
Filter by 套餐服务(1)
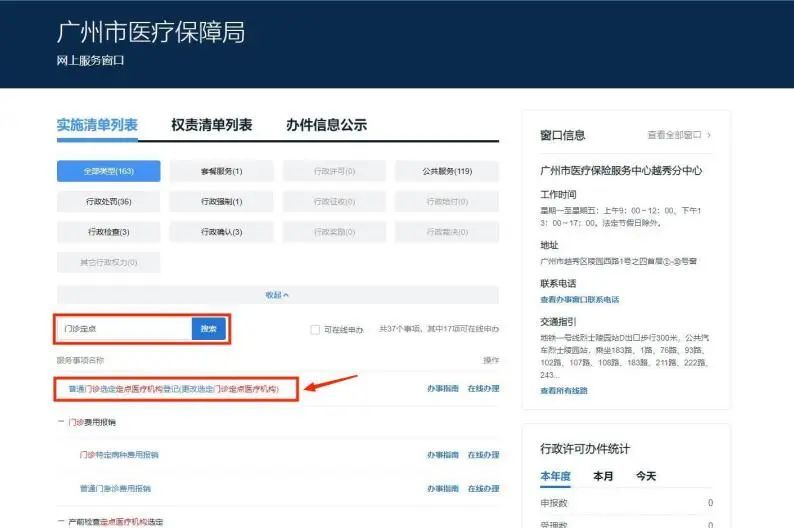(x=221, y=171)
